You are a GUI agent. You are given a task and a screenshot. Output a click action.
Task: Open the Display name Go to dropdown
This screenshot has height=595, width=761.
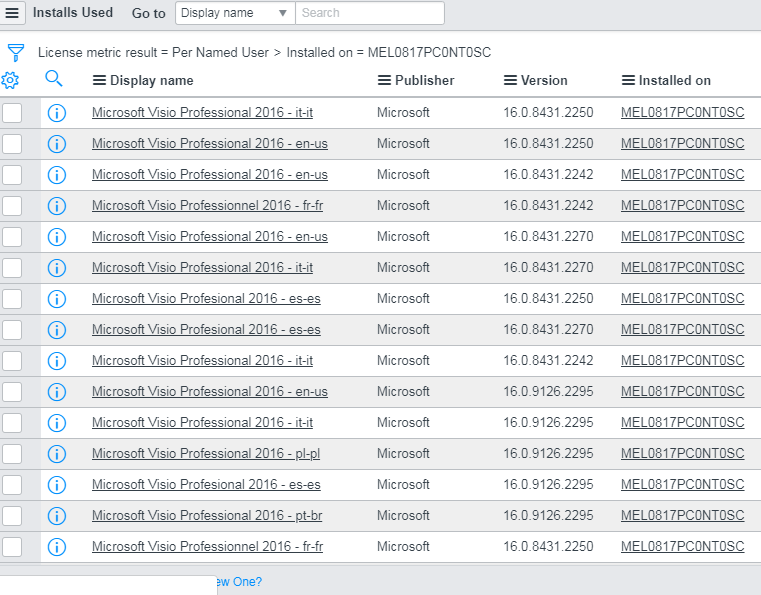pos(235,13)
